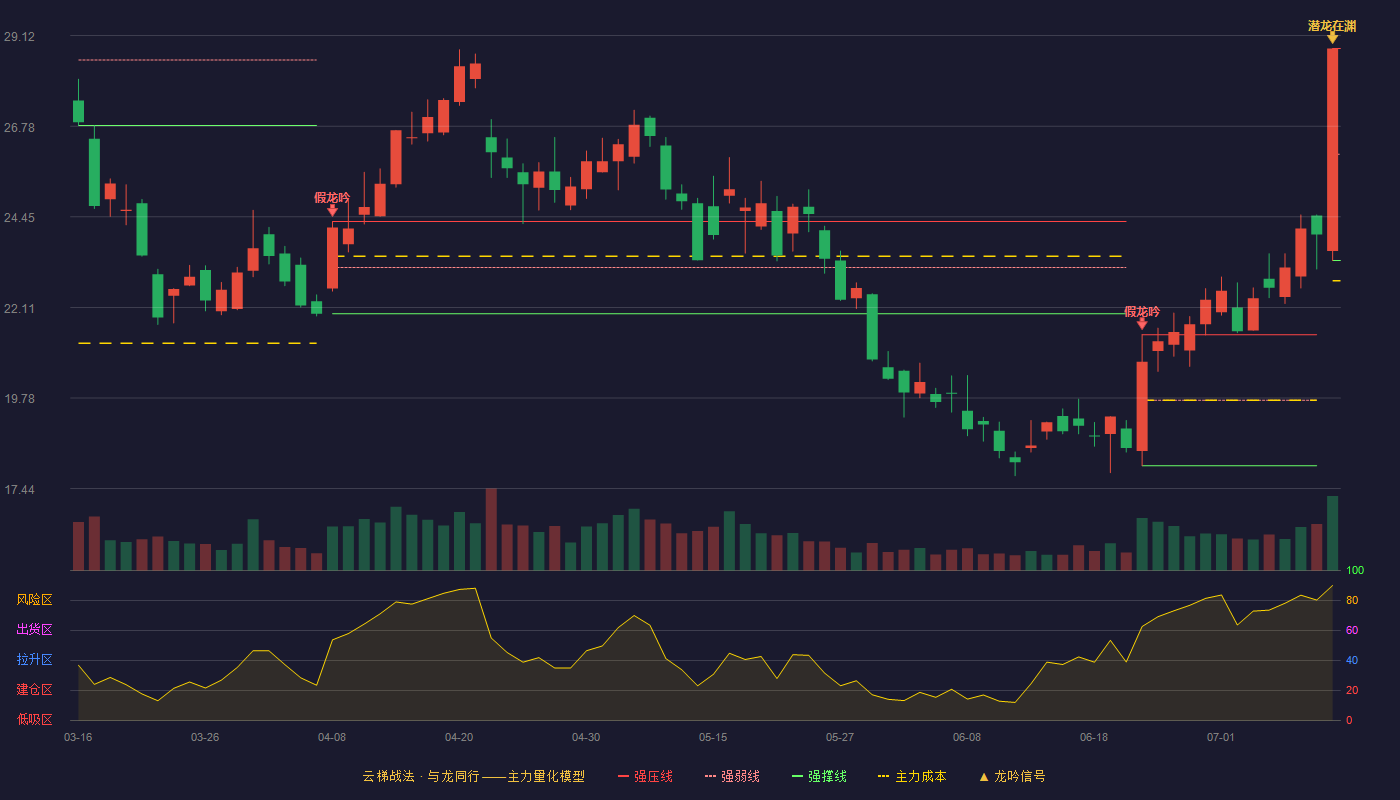Screen dimensions: 1400x800
Task: Click the last green volume bar
Action: (x=1332, y=533)
